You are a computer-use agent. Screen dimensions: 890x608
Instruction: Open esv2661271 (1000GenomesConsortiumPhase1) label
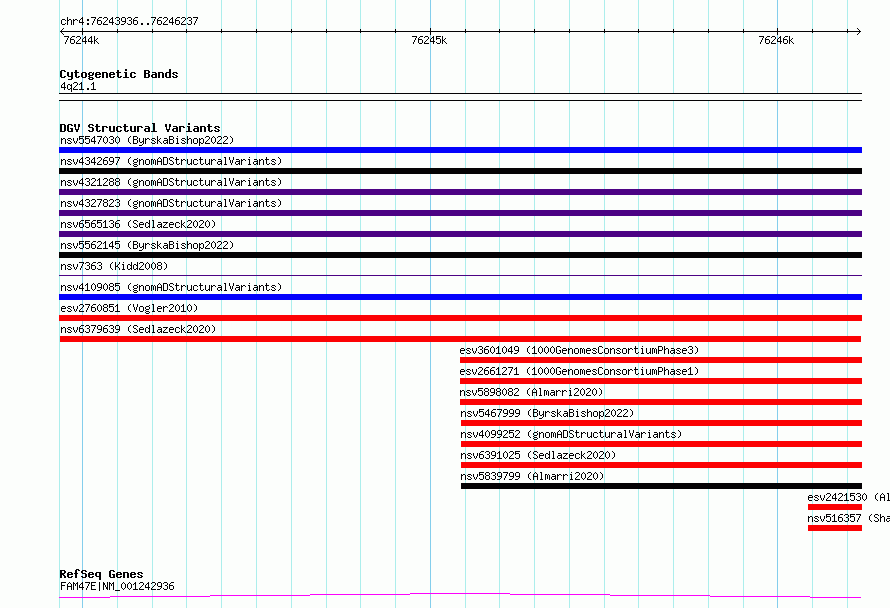click(579, 371)
